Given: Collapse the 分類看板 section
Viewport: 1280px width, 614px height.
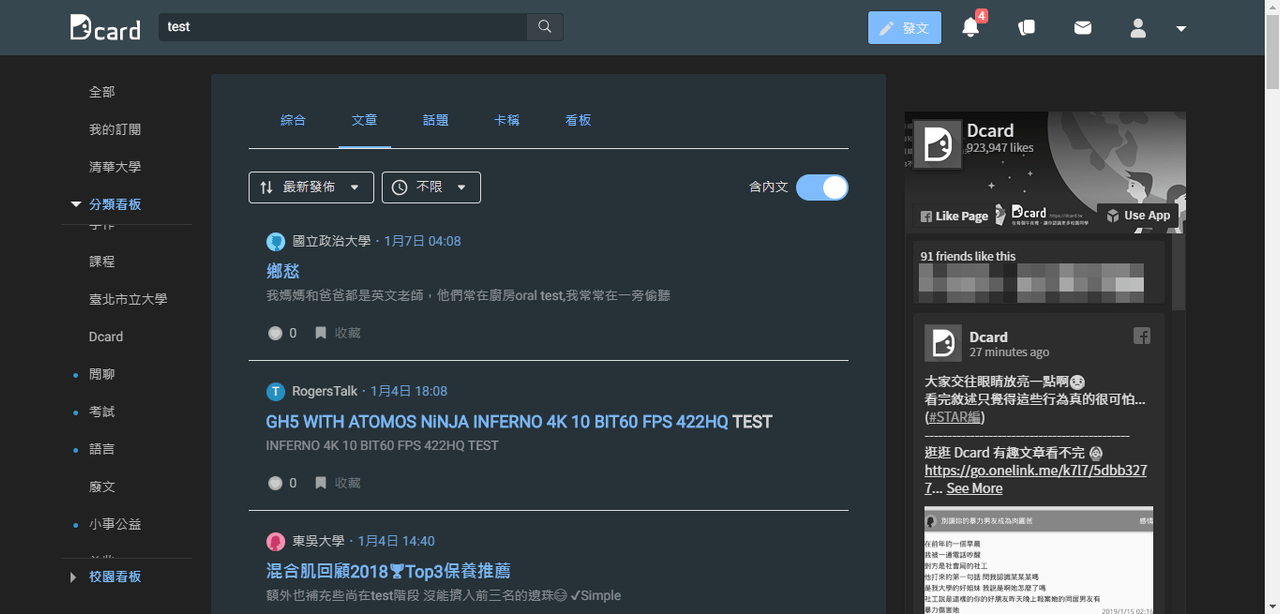Looking at the screenshot, I should point(105,204).
